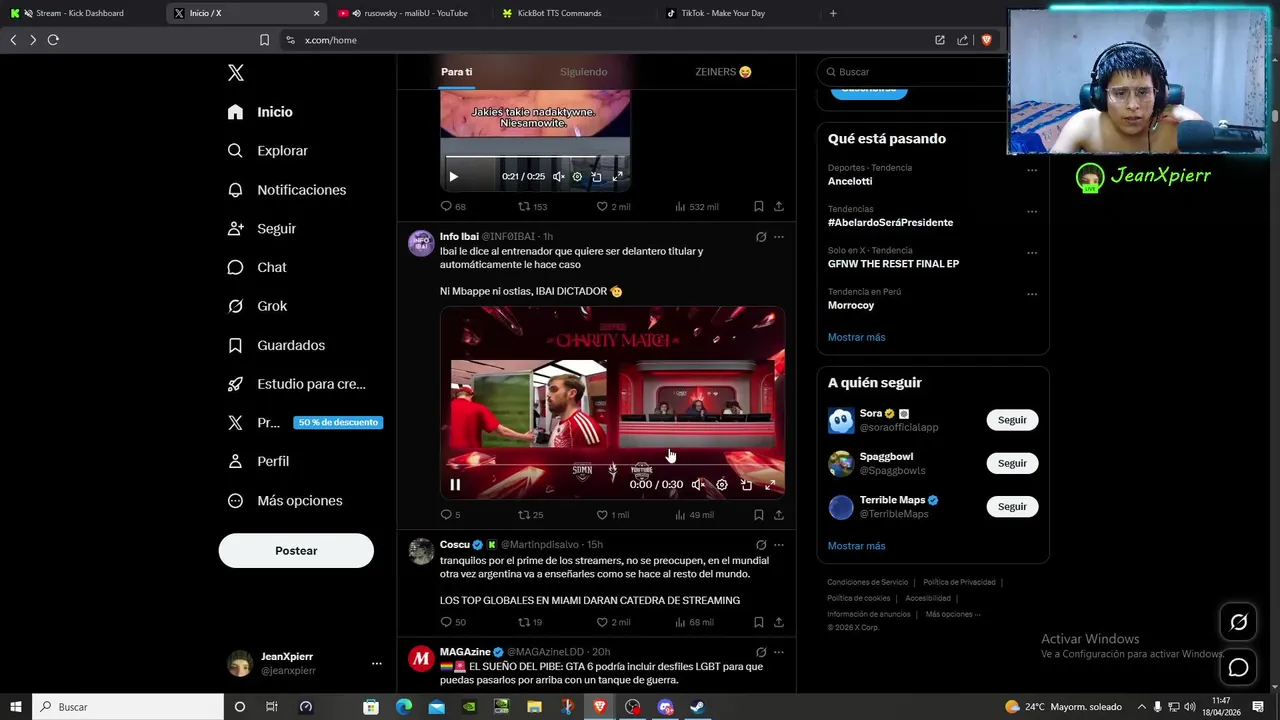Open Info Ibai post more options
This screenshot has width=1280, height=720.
pos(779,237)
